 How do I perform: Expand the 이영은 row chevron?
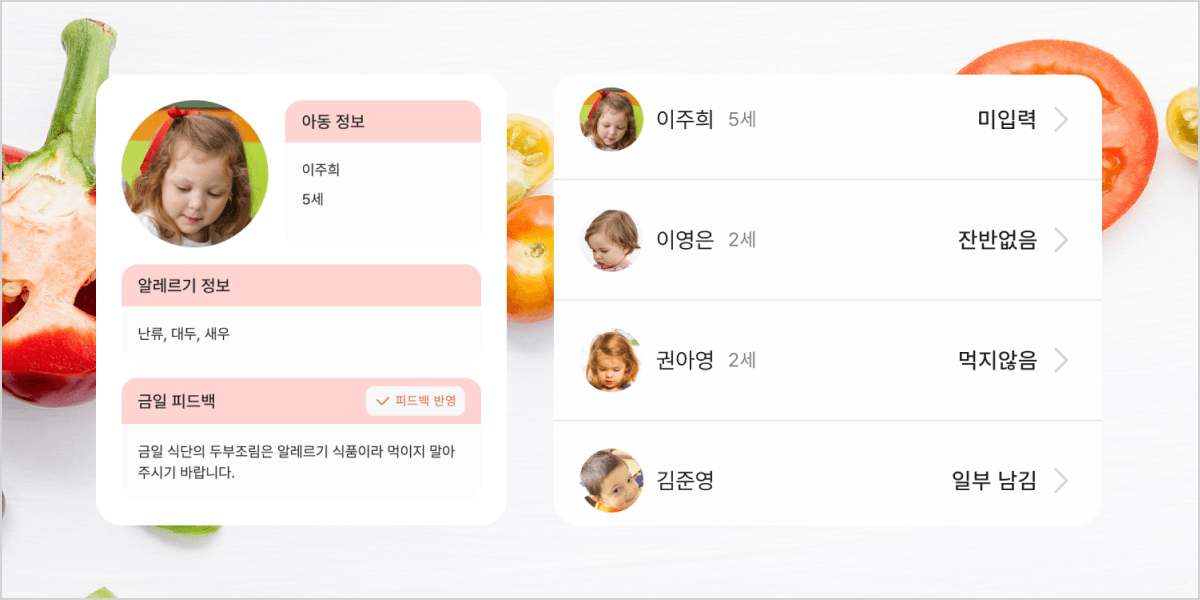(1061, 240)
